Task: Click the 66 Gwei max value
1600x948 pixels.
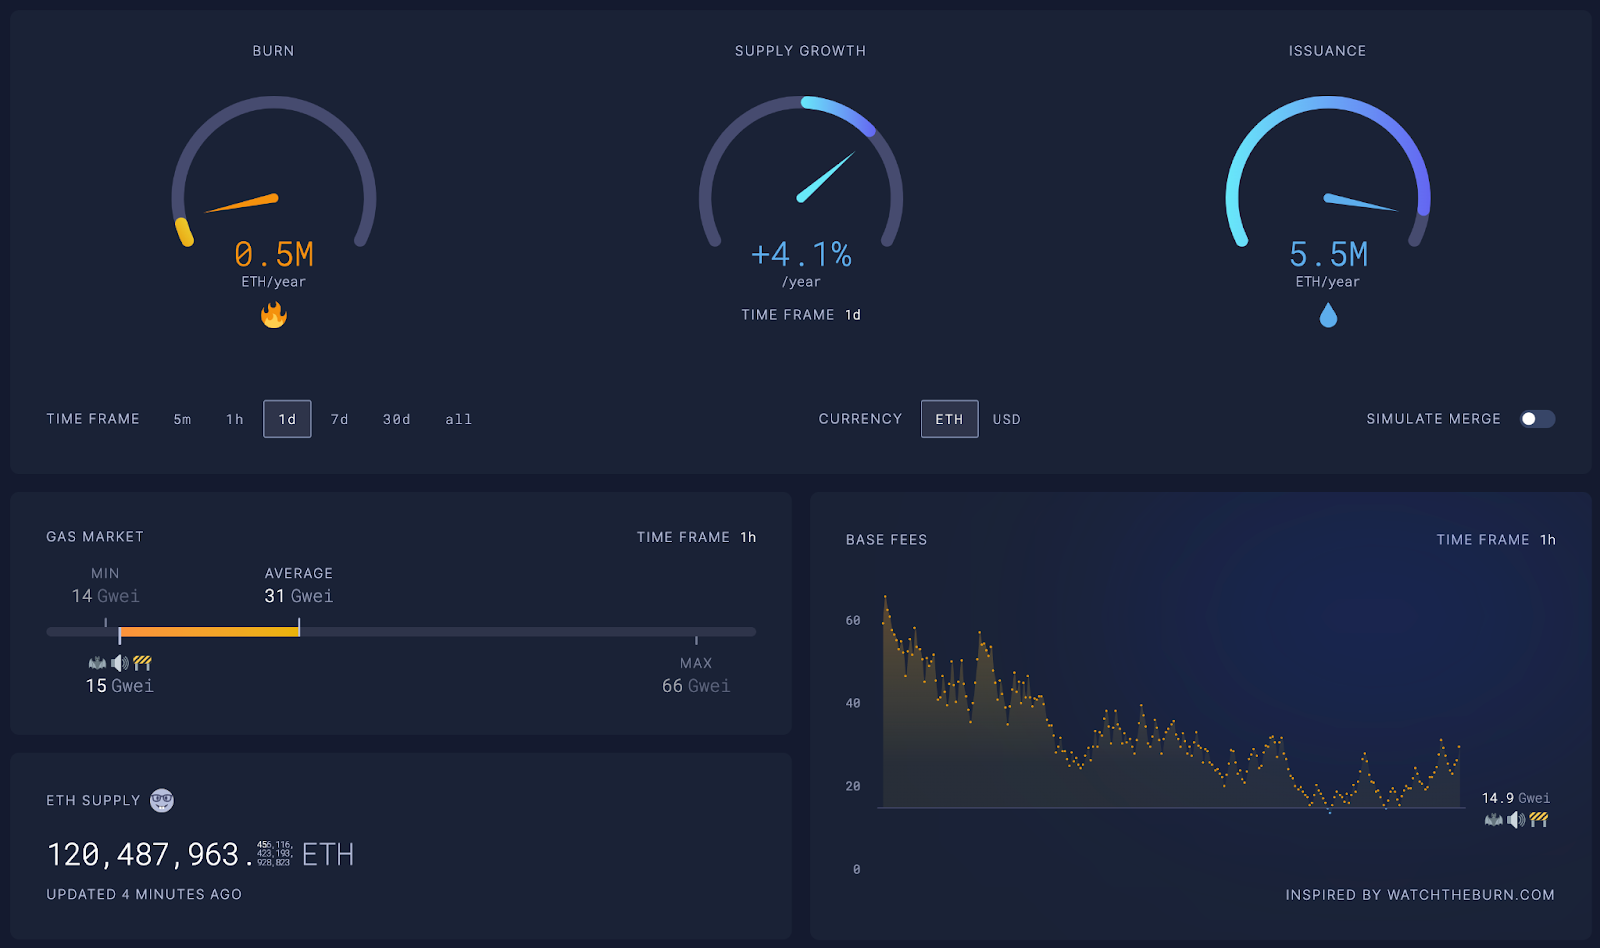Action: (696, 686)
